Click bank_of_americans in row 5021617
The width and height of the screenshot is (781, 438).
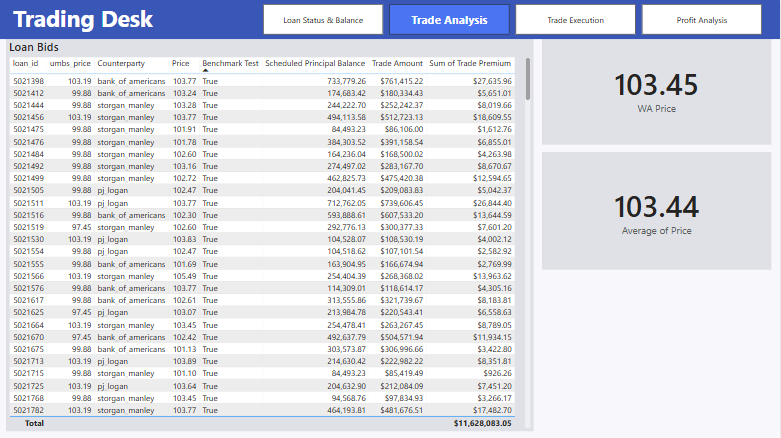[x=131, y=300]
